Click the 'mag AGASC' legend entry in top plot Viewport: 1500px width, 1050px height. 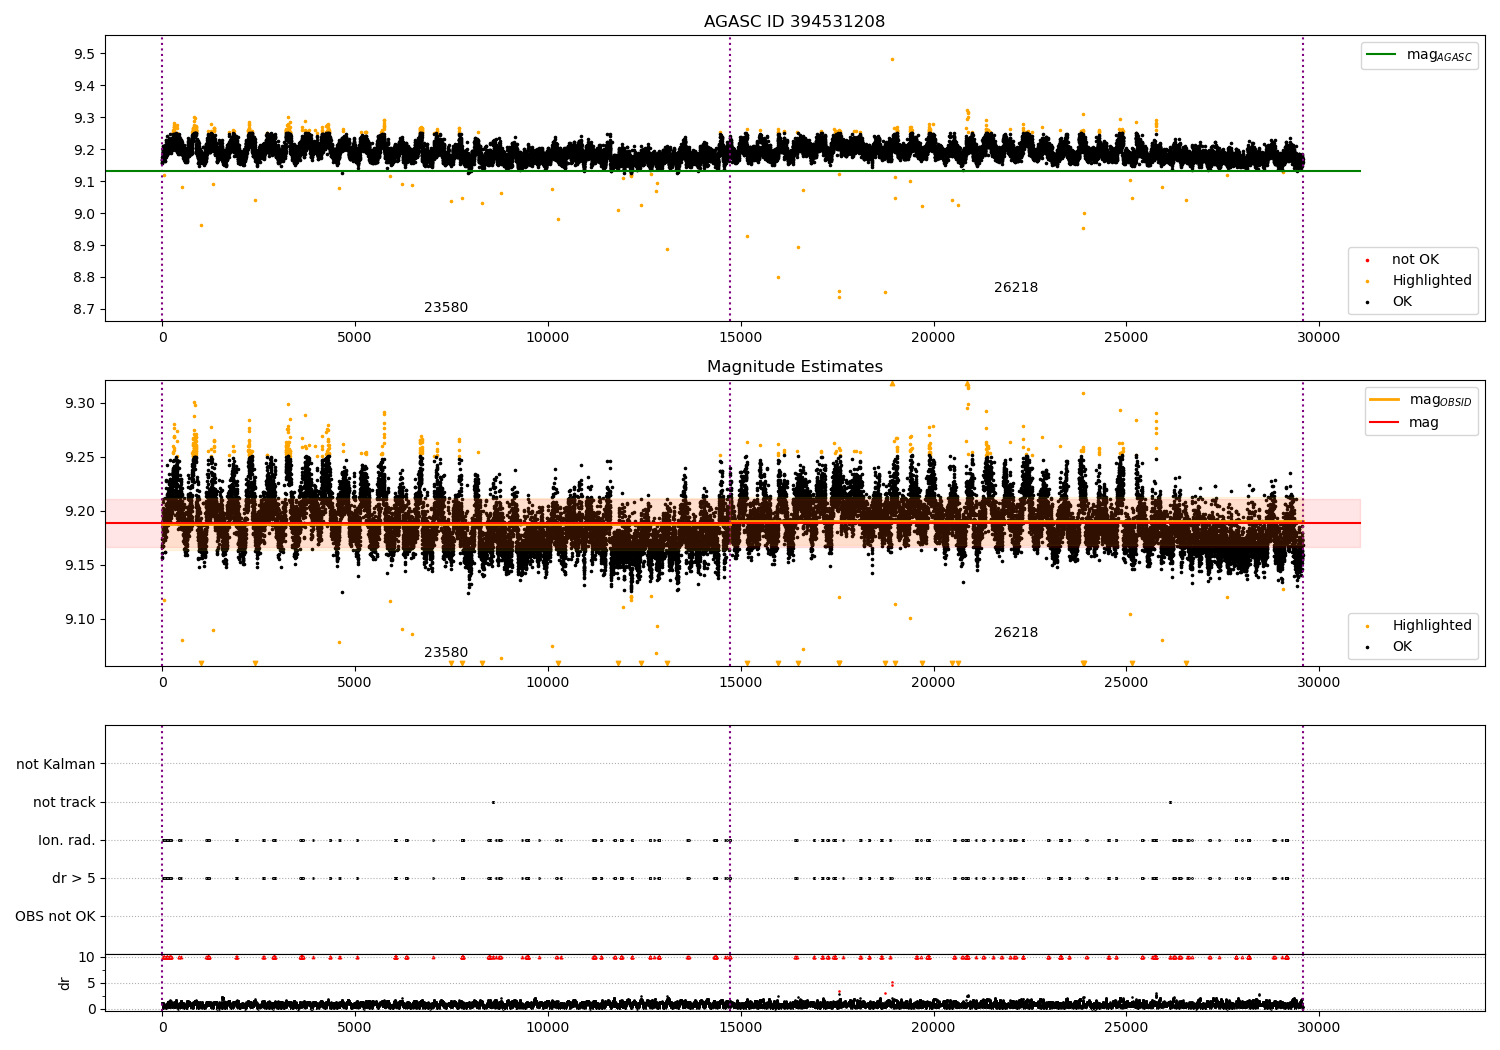coord(1439,55)
